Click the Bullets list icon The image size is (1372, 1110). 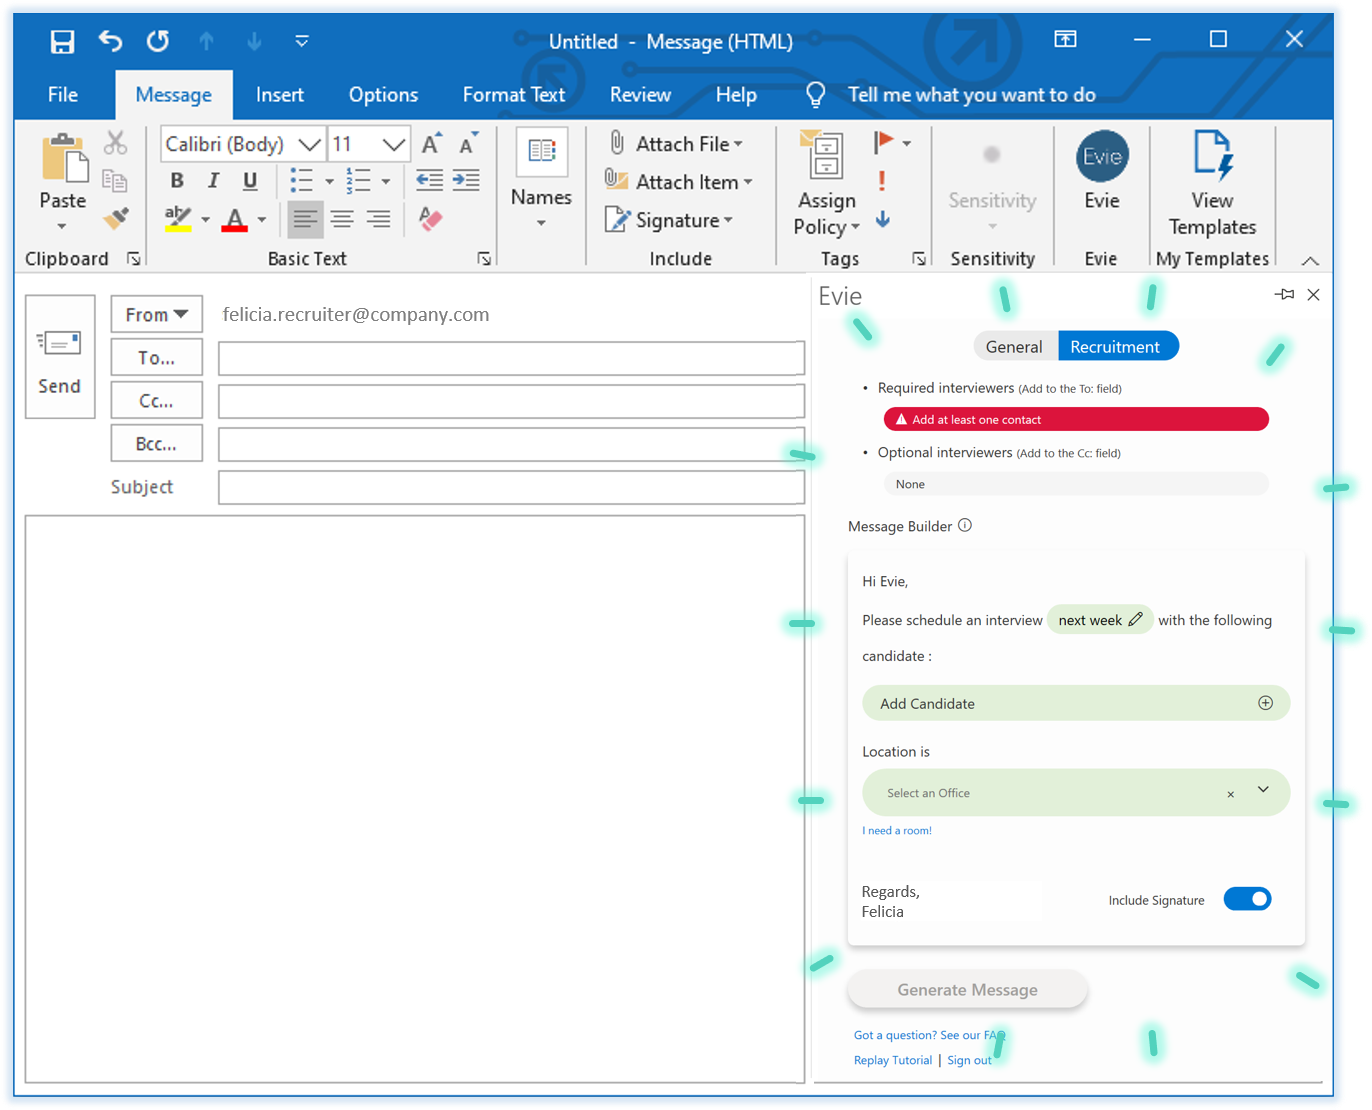(301, 181)
